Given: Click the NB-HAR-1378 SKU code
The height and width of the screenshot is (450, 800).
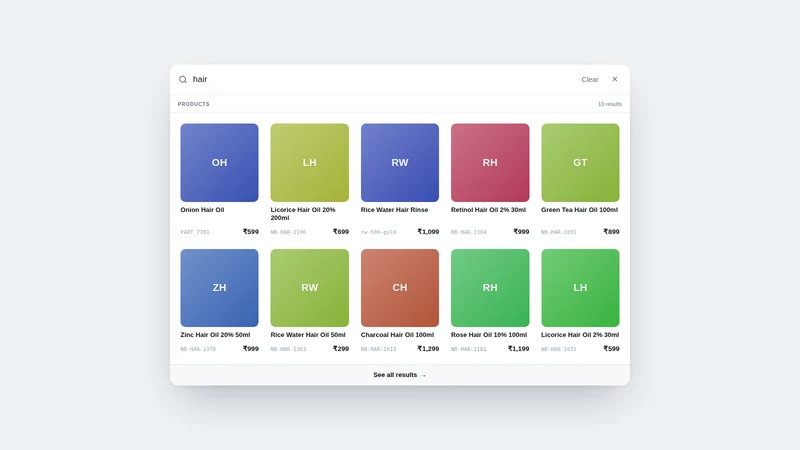Looking at the screenshot, I should tap(198, 349).
